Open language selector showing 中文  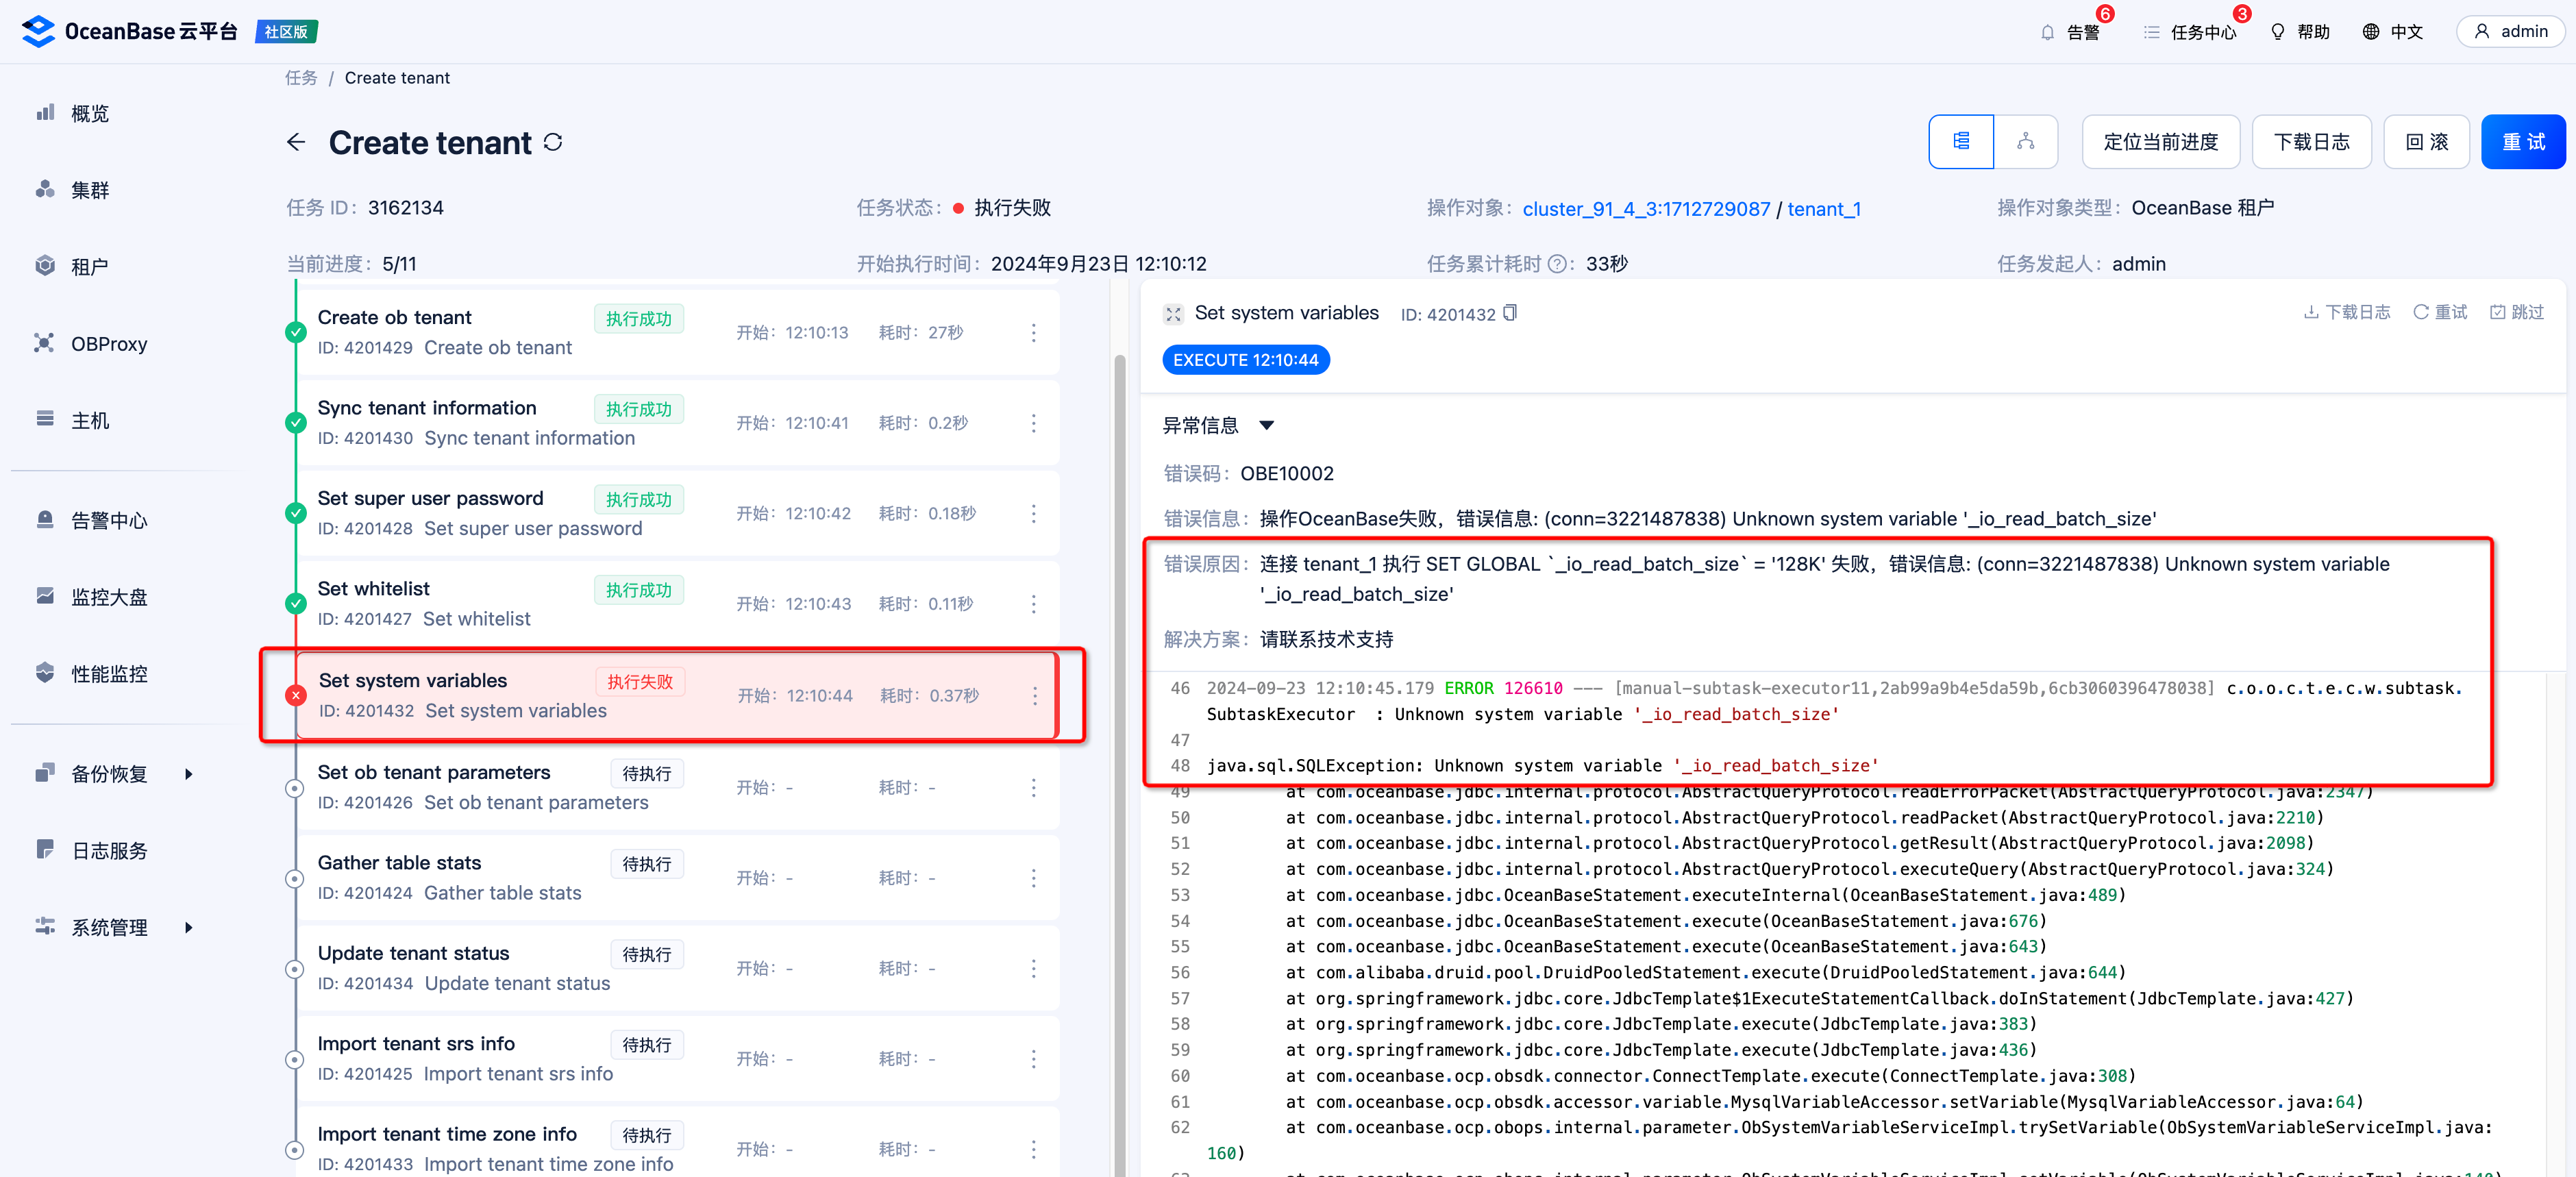[x=2393, y=32]
